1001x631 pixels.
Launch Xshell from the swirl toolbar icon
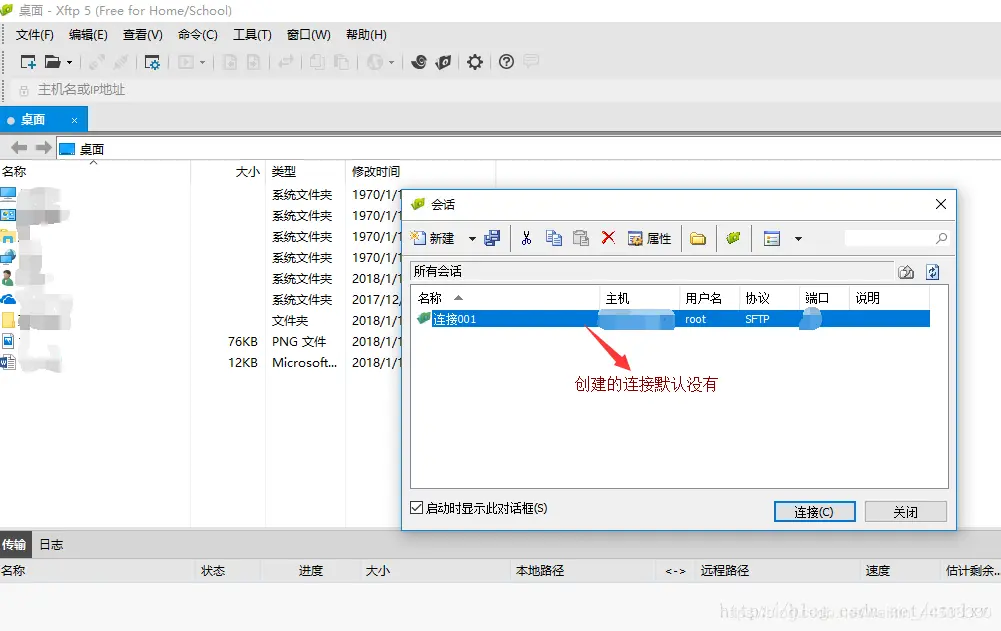click(x=419, y=62)
